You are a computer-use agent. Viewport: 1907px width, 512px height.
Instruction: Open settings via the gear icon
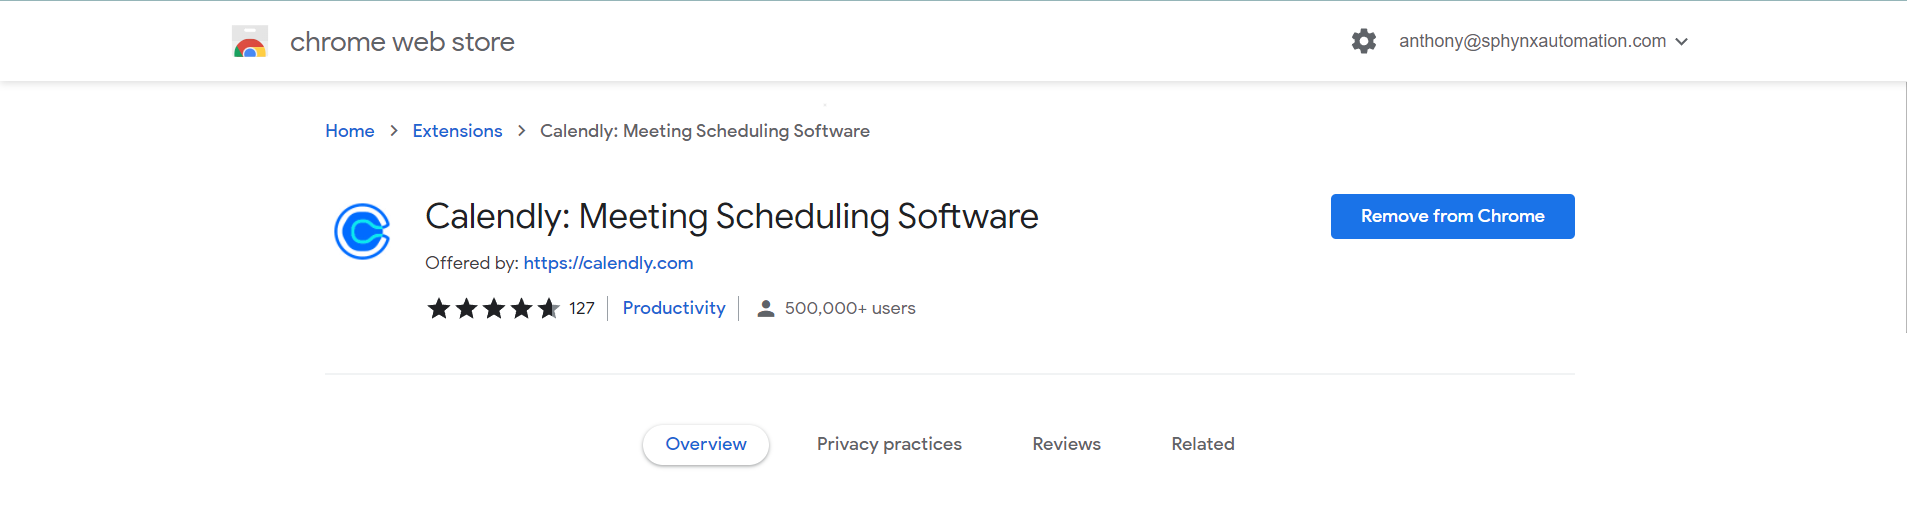[x=1364, y=41]
